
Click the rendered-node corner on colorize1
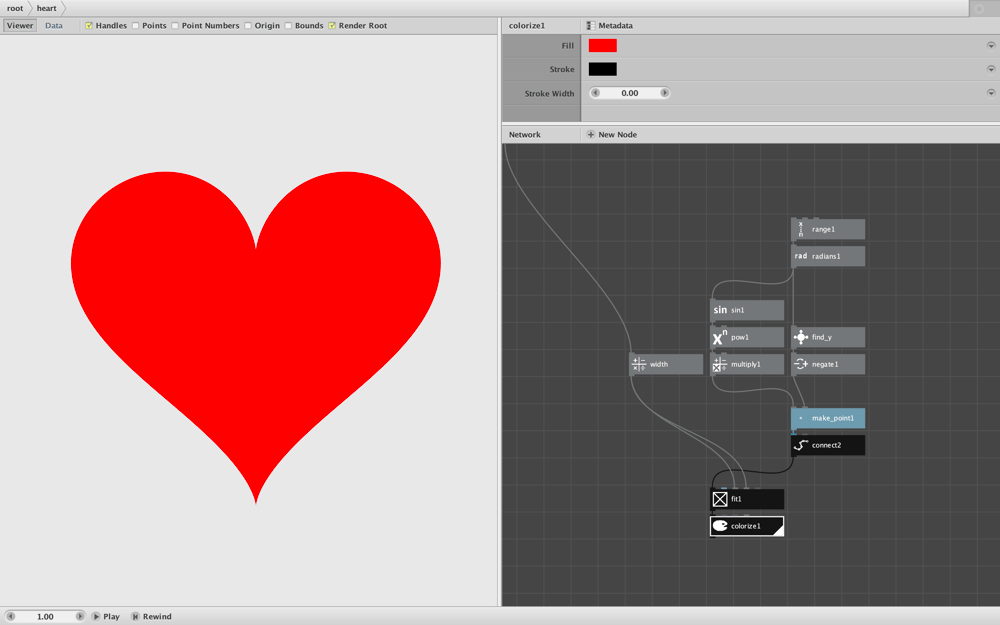(778, 531)
